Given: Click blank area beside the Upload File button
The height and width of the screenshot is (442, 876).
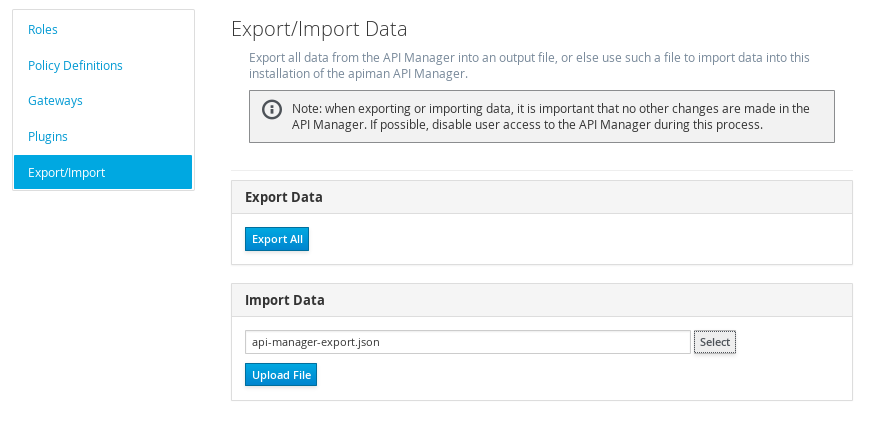Looking at the screenshot, I should pyautogui.click(x=581, y=375).
